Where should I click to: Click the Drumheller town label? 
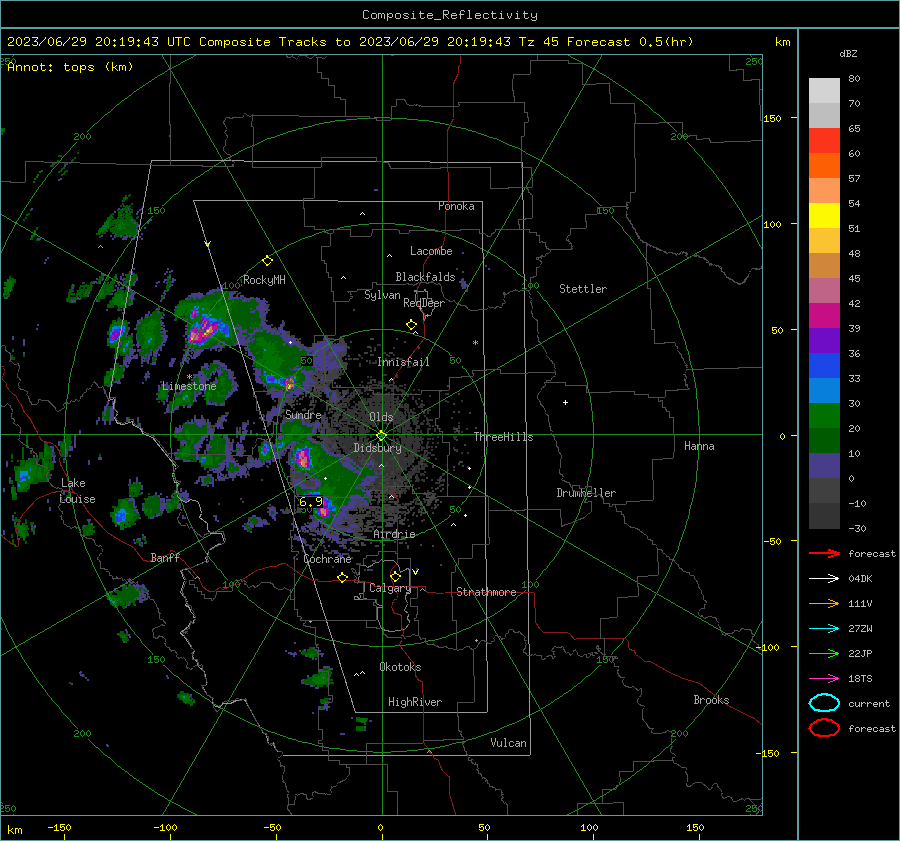[586, 493]
